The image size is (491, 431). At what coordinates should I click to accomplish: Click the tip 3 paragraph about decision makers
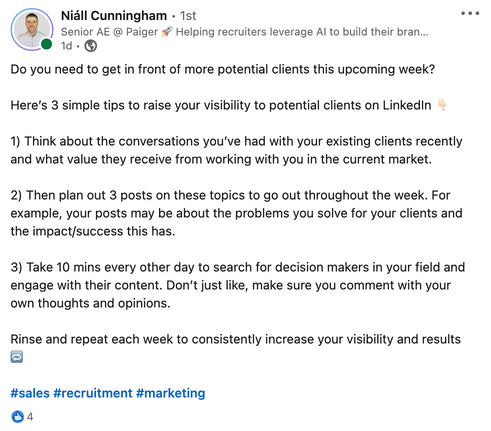tap(238, 285)
